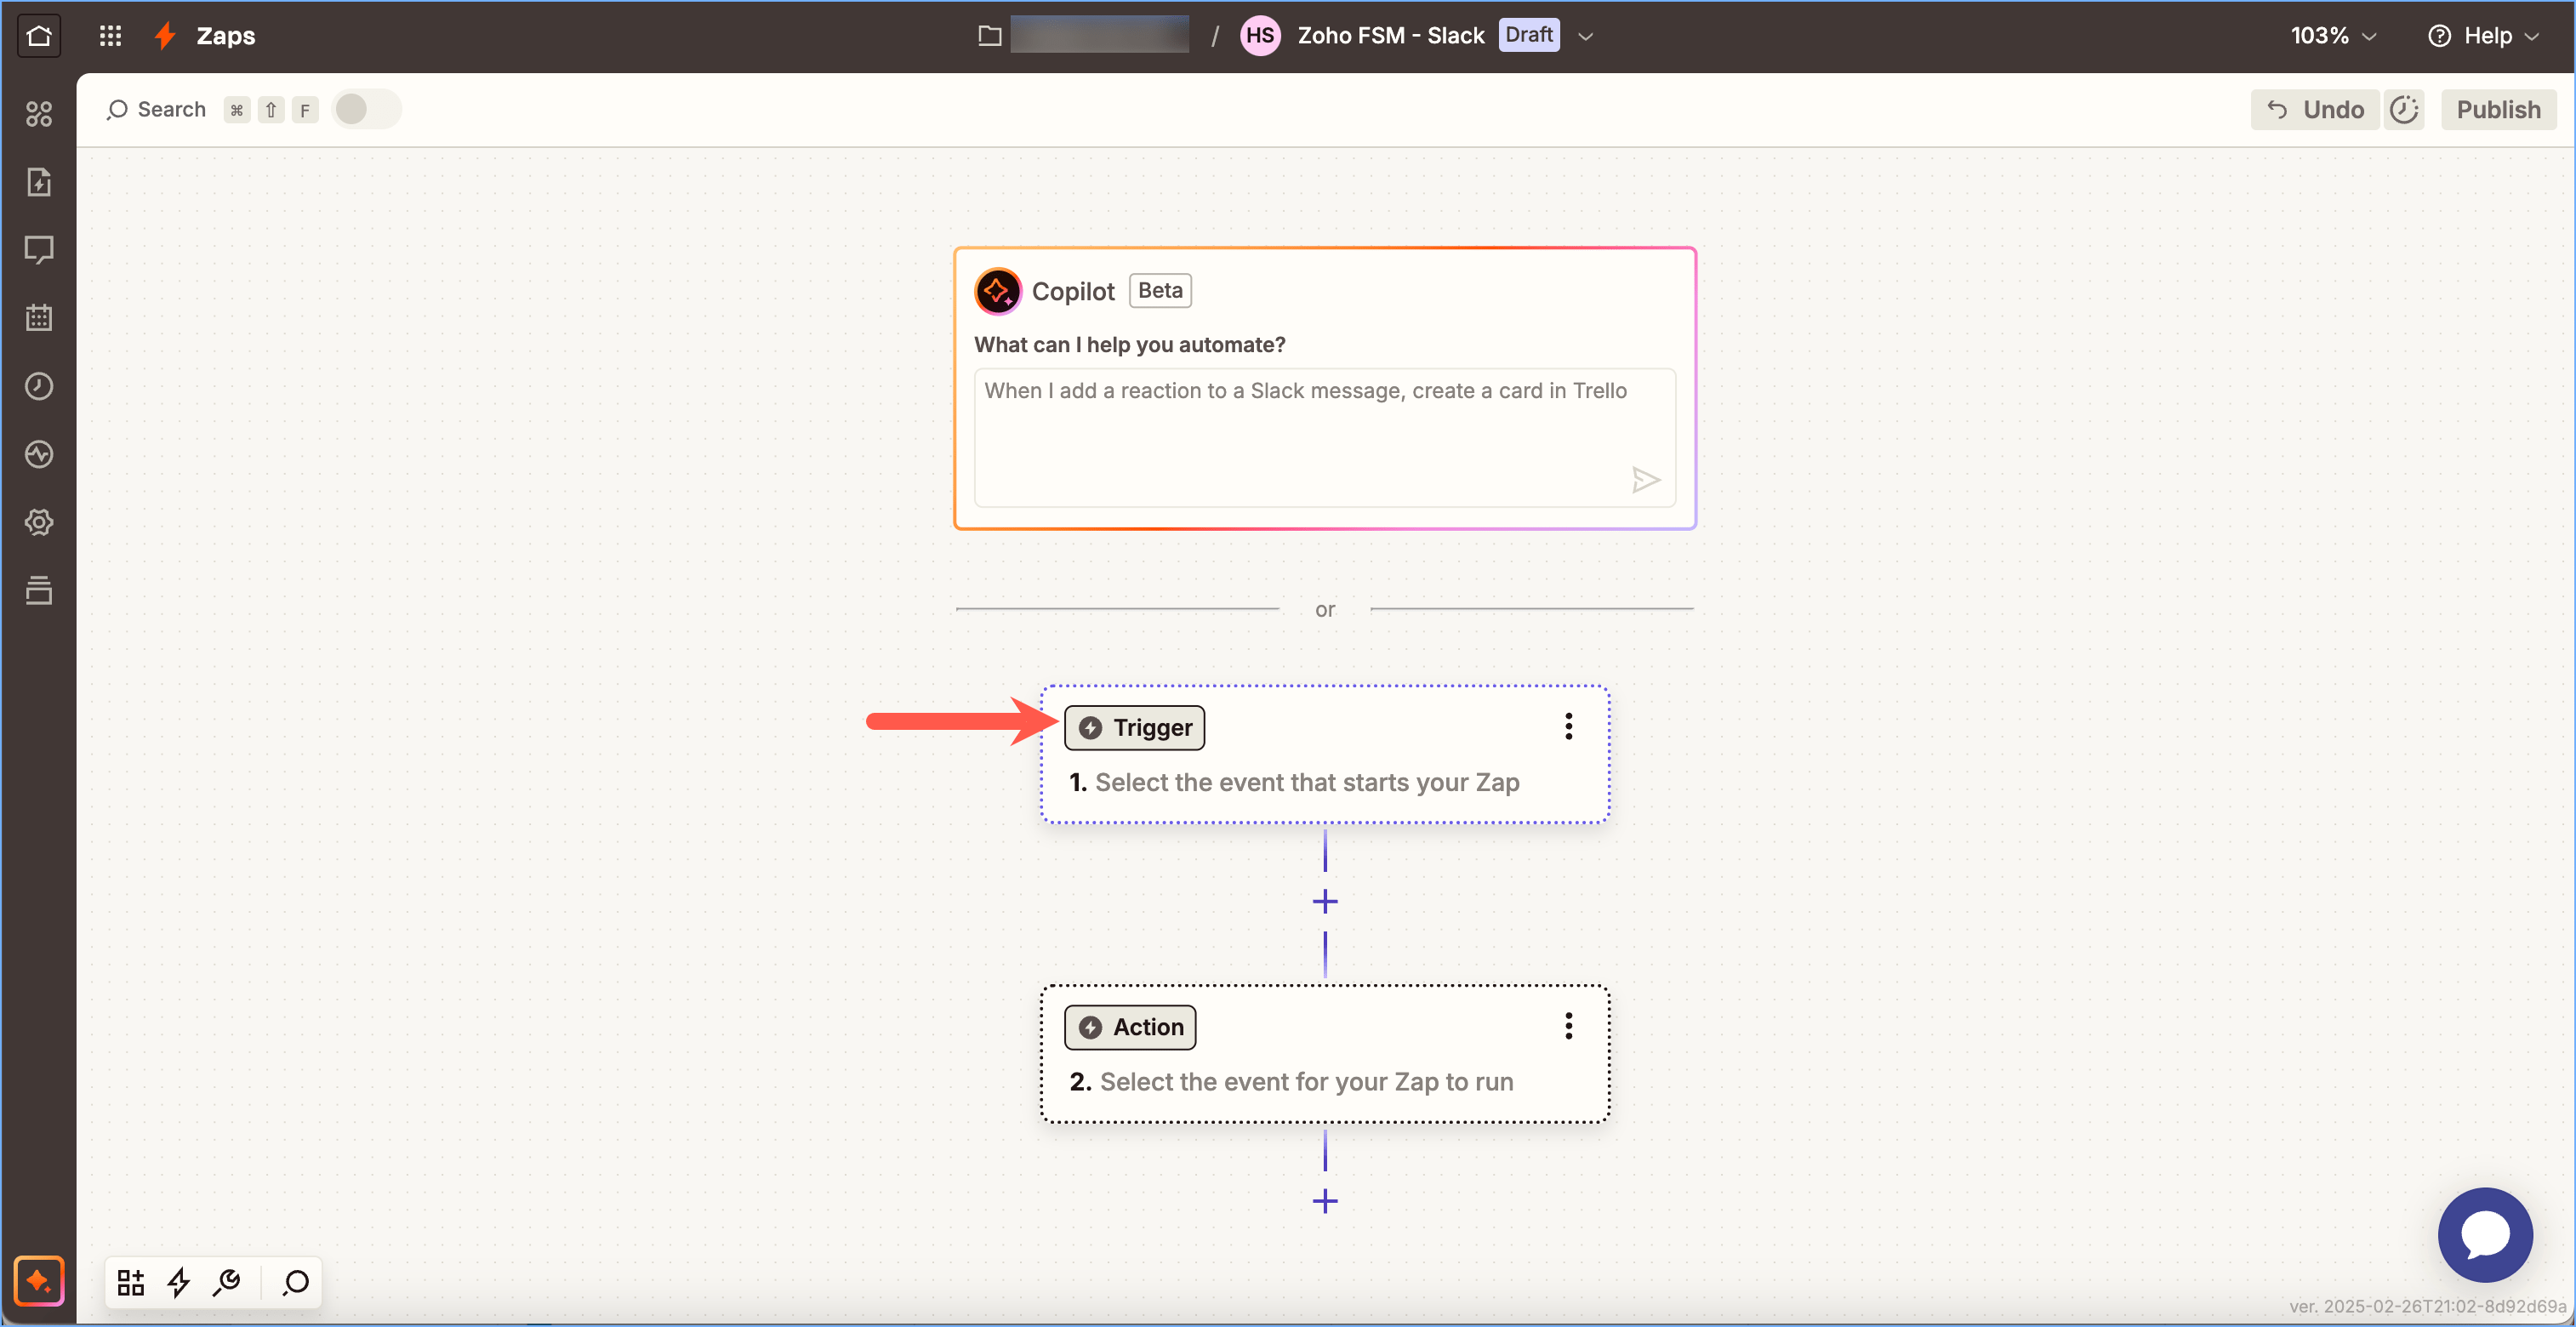Screen dimensions: 2576x1327
Task: Expand the Zap name Draft chevron
Action: click(x=1585, y=36)
